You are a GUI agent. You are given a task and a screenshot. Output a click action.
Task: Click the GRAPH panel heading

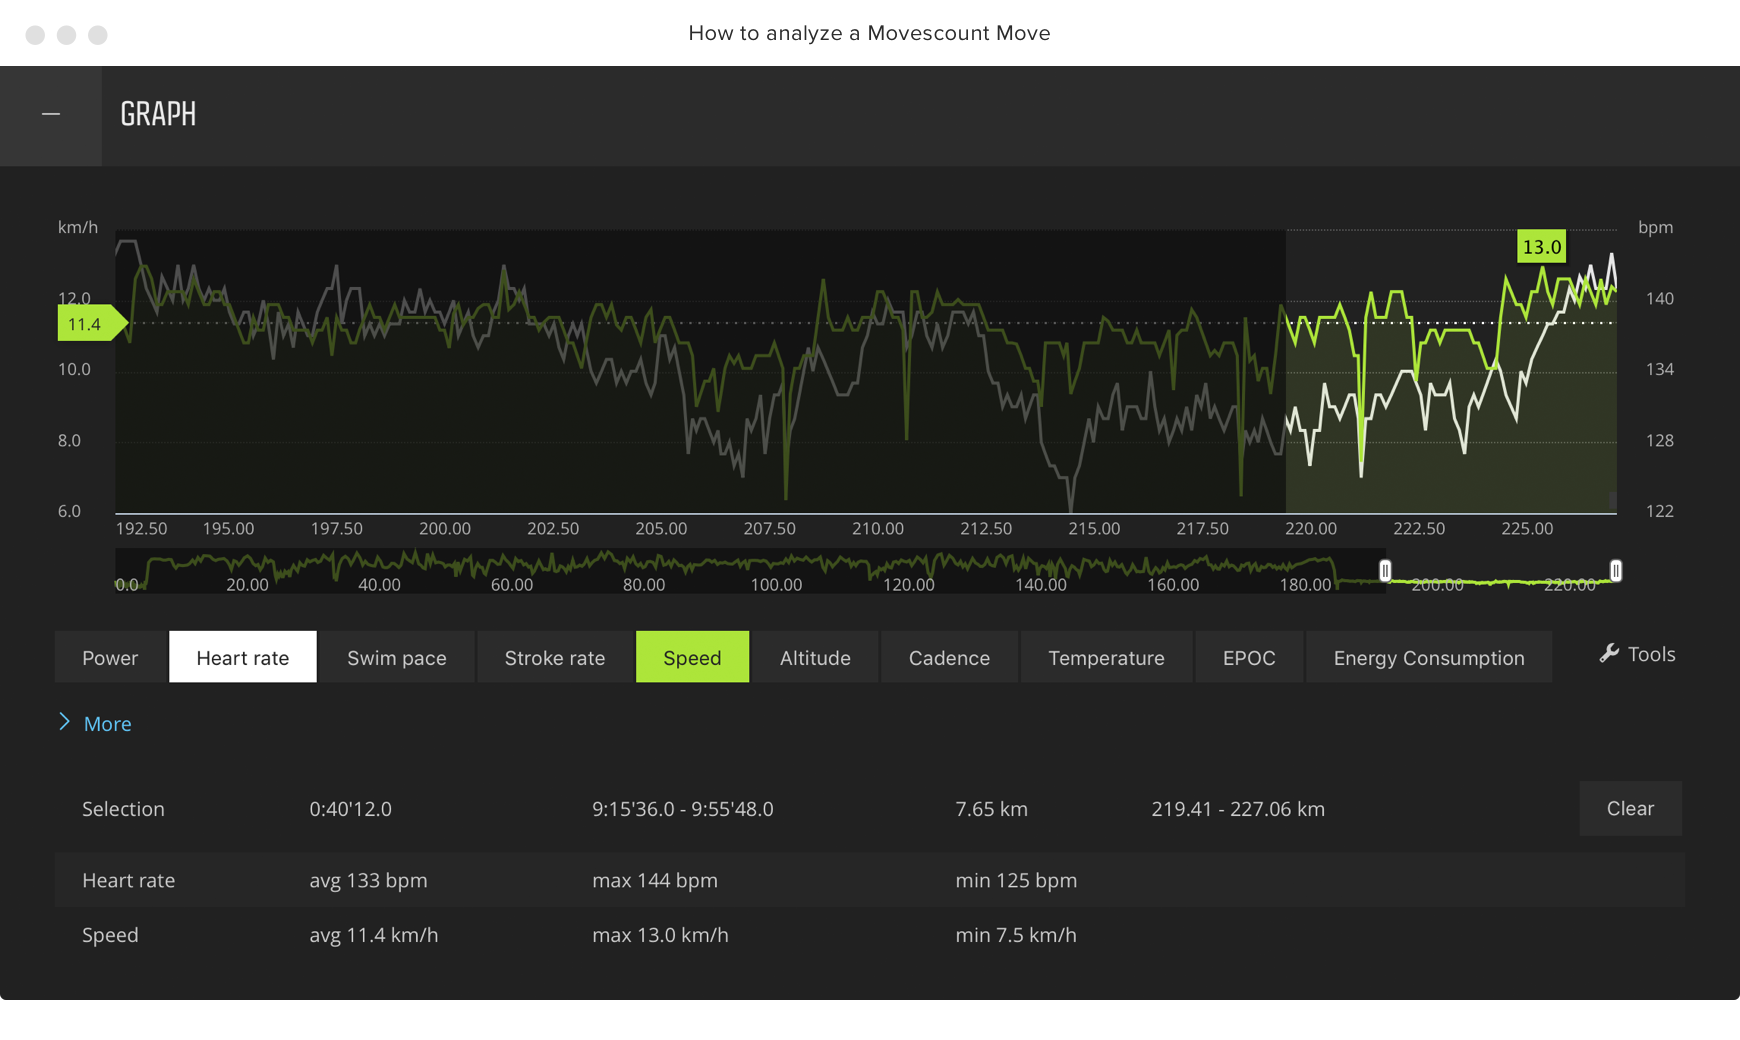(158, 115)
